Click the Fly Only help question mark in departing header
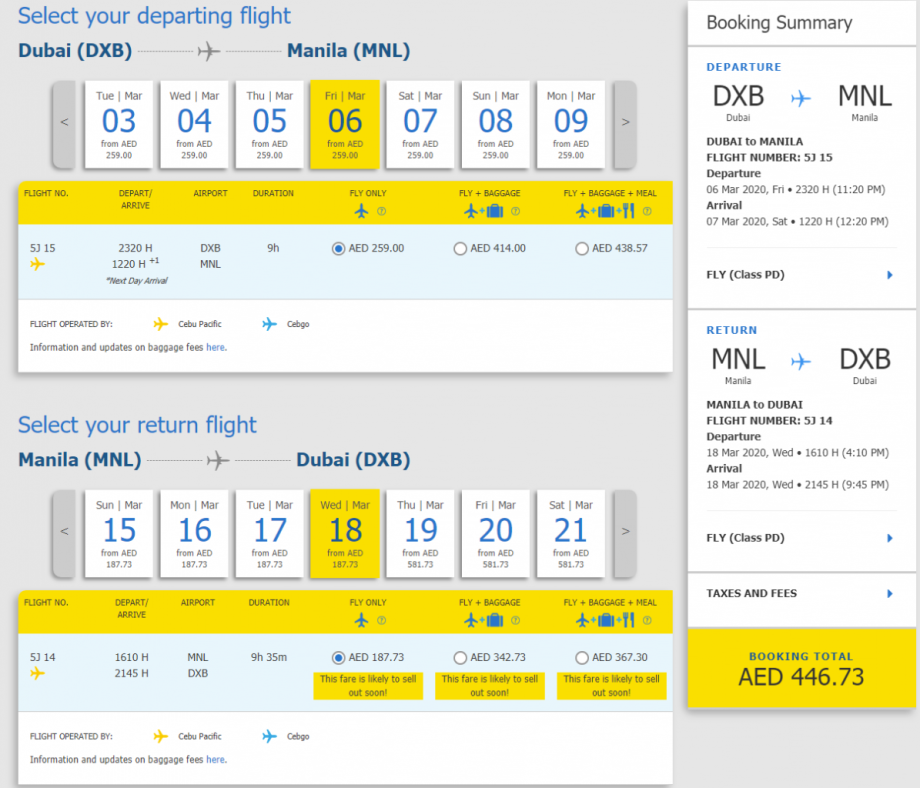The width and height of the screenshot is (920, 788). [x=382, y=211]
